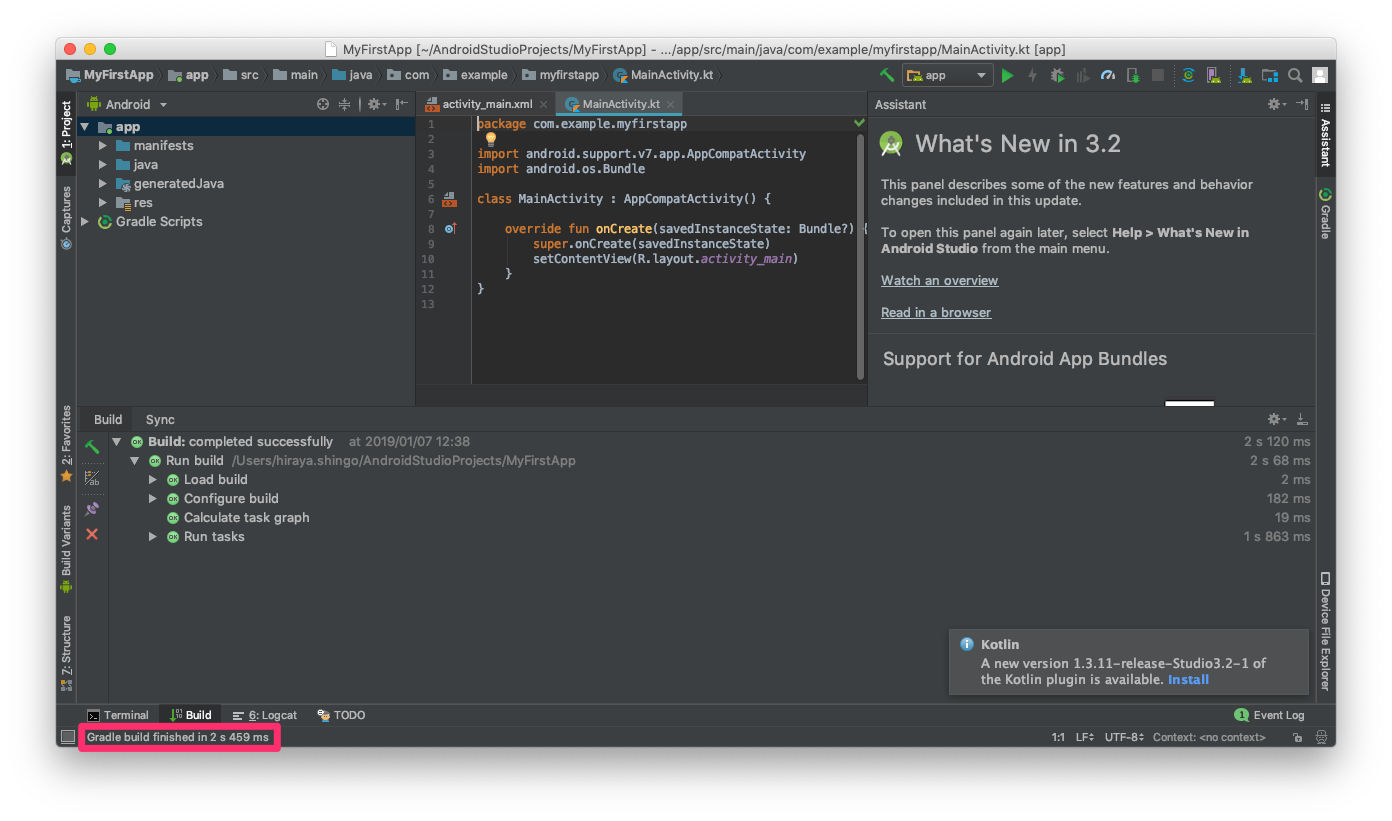Switch to Sync tab in Build panel
1392x821 pixels.
point(160,420)
